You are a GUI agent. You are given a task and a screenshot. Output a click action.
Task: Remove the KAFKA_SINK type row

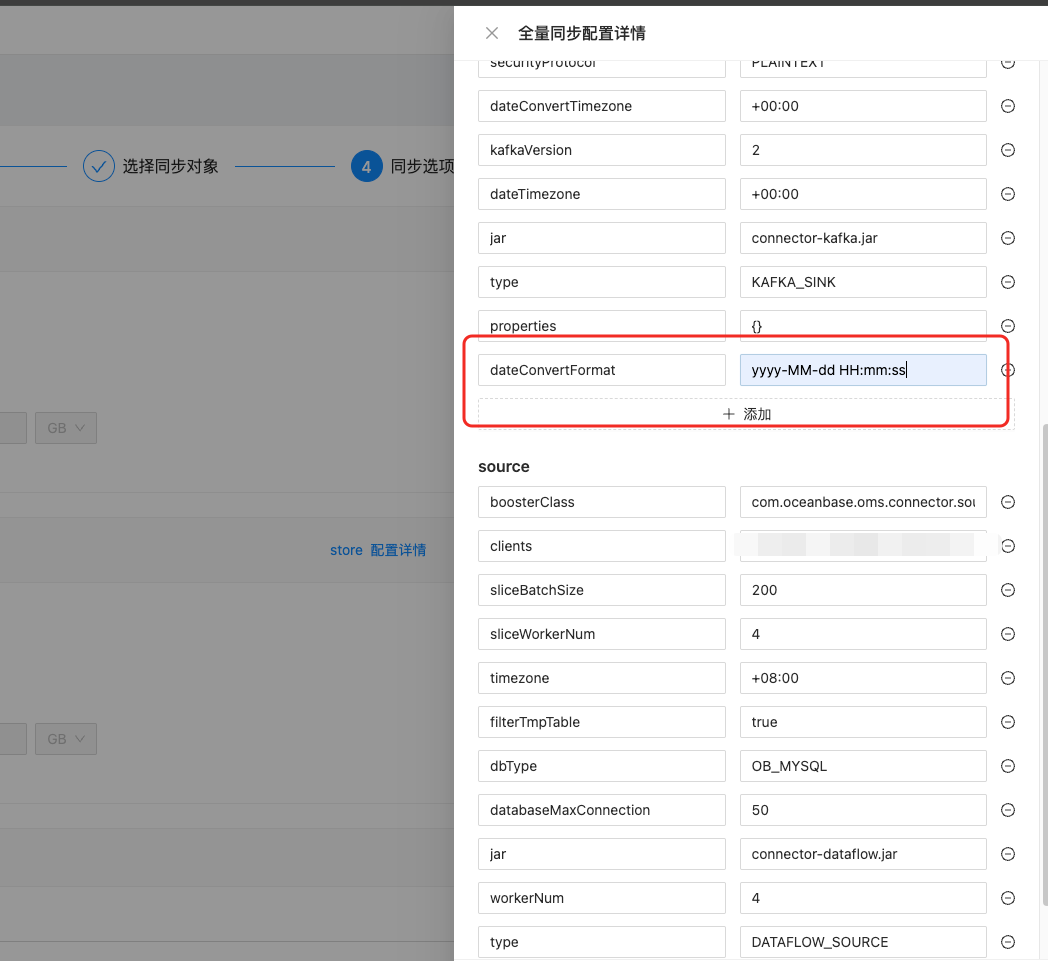pos(1008,282)
